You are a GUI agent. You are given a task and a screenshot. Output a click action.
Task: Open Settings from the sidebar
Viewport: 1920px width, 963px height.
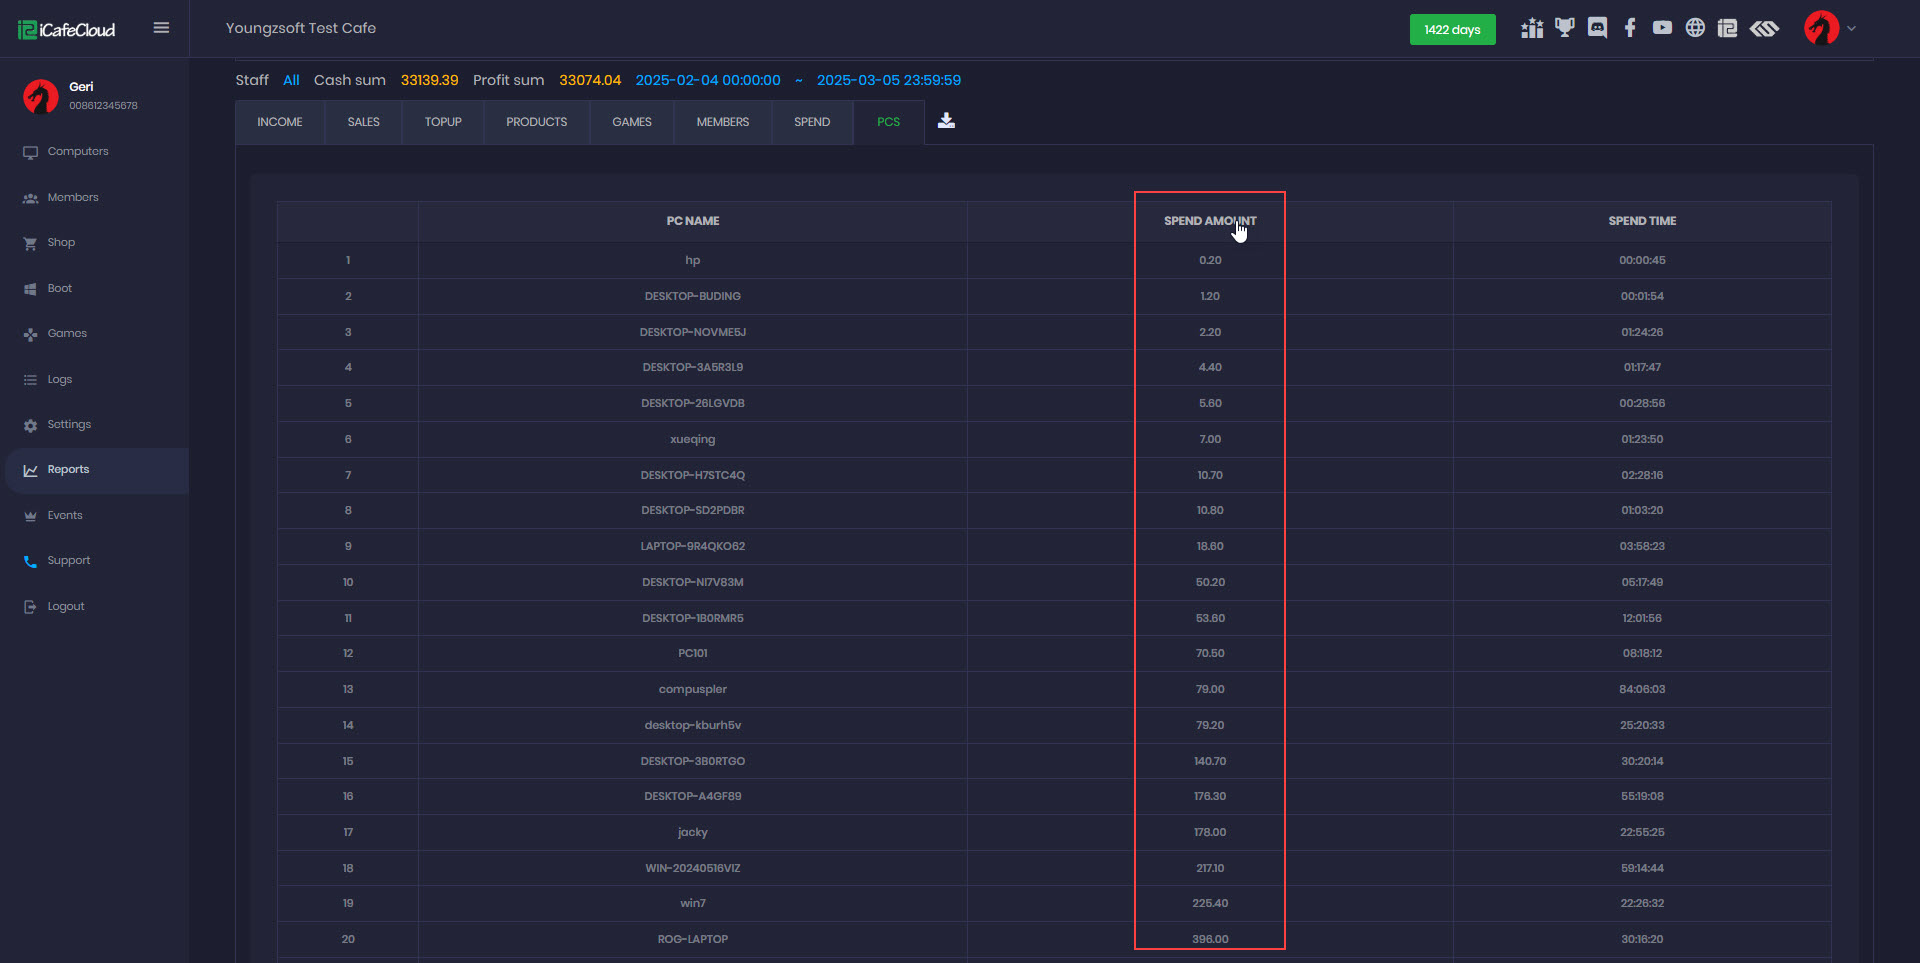tap(69, 425)
